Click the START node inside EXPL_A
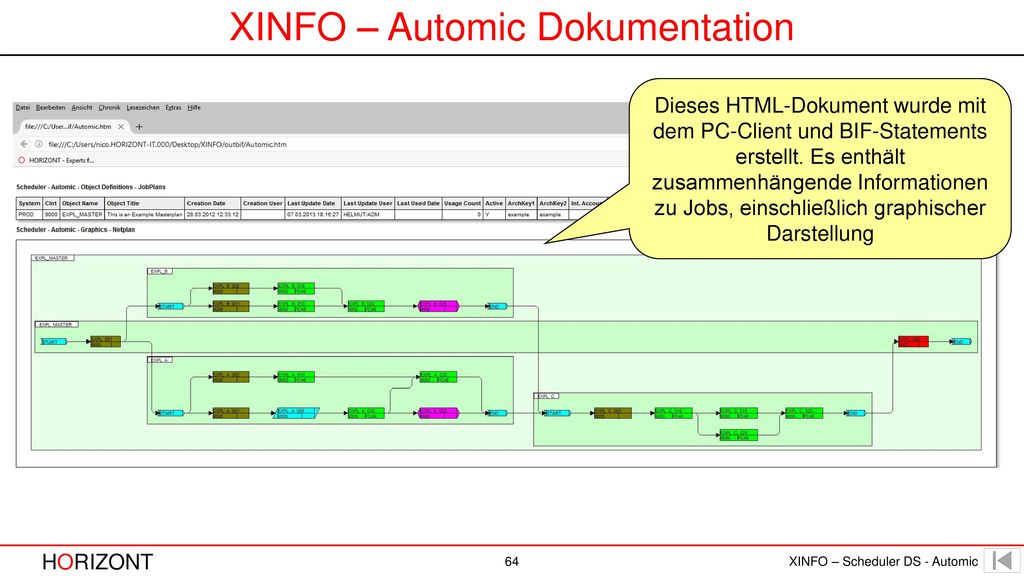The width and height of the screenshot is (1024, 576). tap(170, 413)
